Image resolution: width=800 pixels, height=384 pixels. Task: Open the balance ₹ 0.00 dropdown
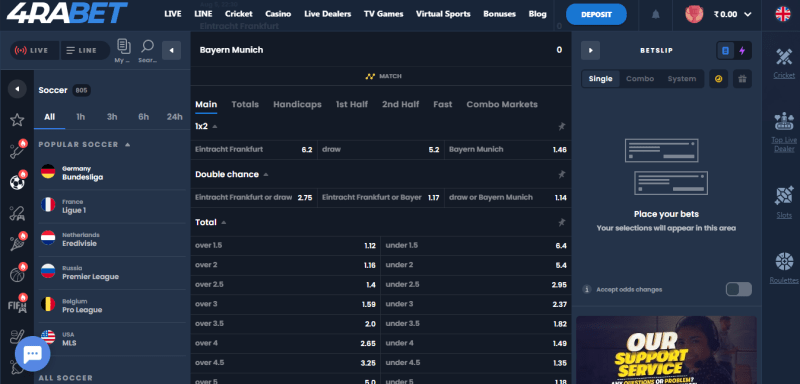pos(733,14)
